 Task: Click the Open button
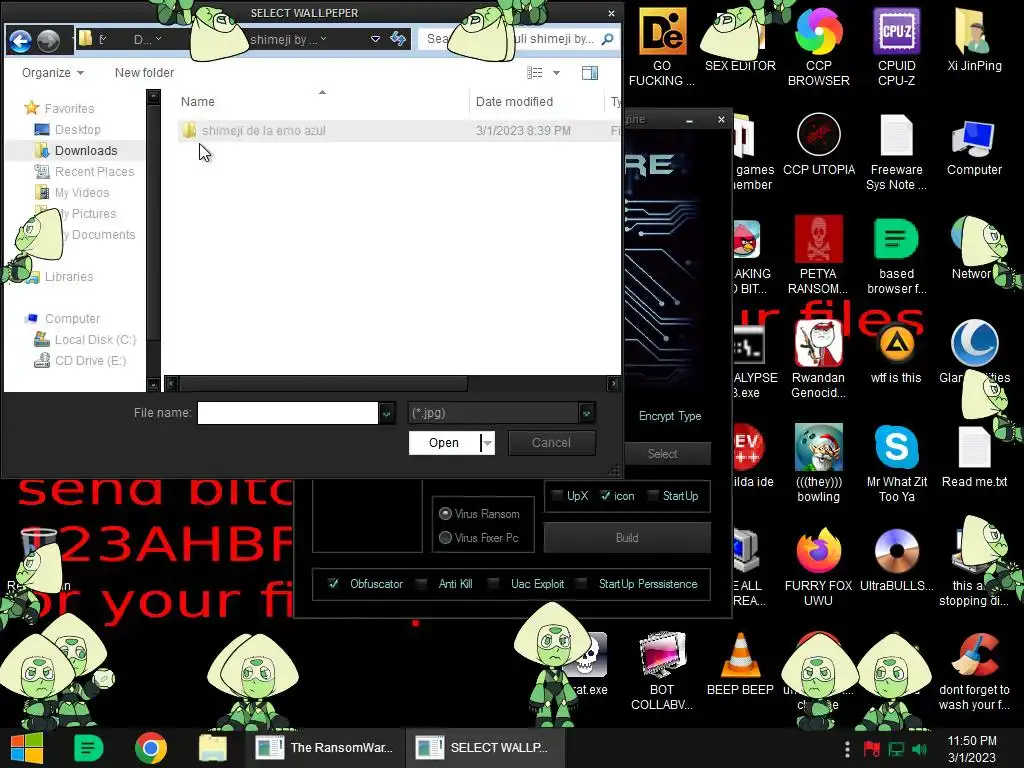click(444, 443)
